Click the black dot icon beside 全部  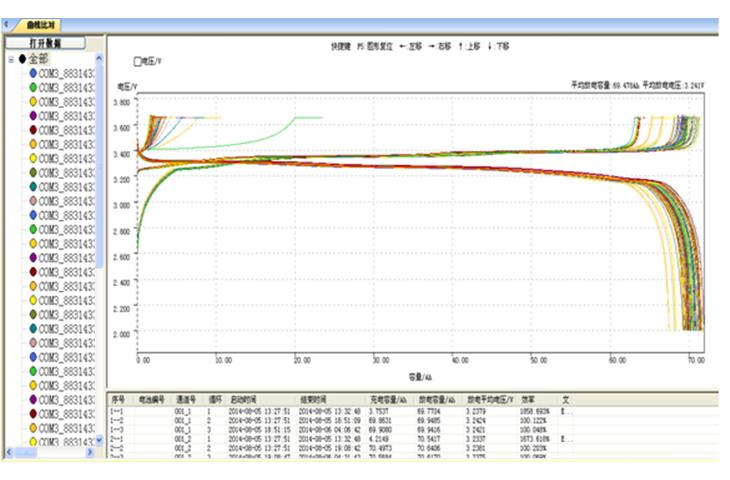tap(22, 59)
